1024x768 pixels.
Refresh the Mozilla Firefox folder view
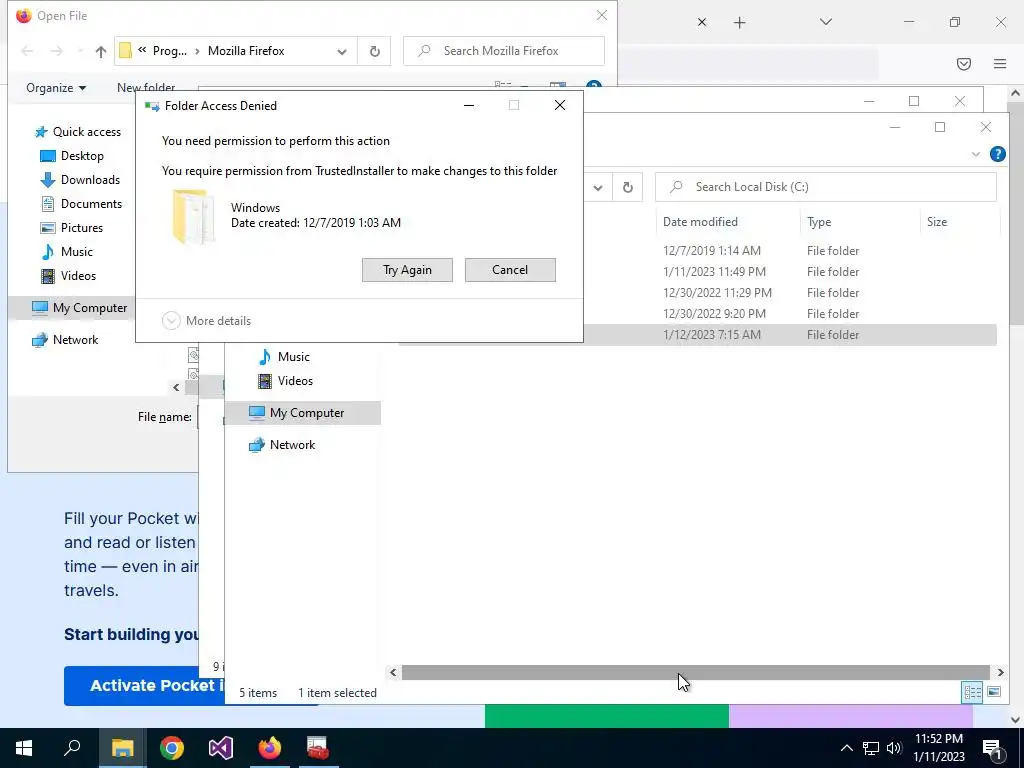click(x=375, y=51)
